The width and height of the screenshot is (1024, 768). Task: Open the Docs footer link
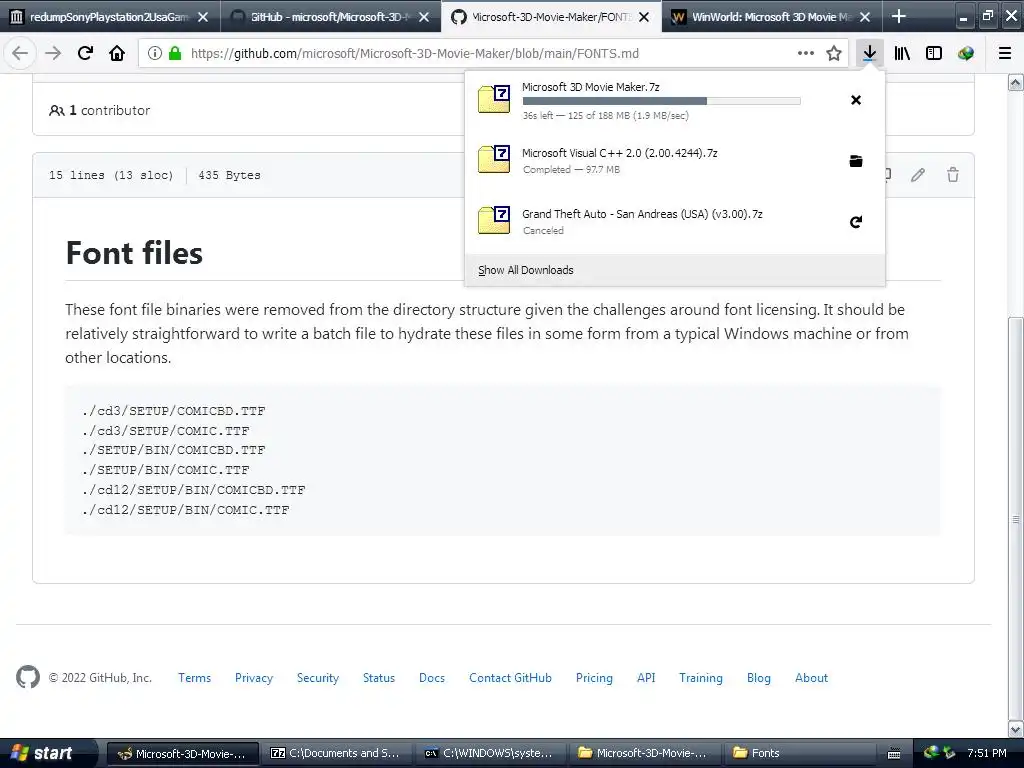pos(432,678)
